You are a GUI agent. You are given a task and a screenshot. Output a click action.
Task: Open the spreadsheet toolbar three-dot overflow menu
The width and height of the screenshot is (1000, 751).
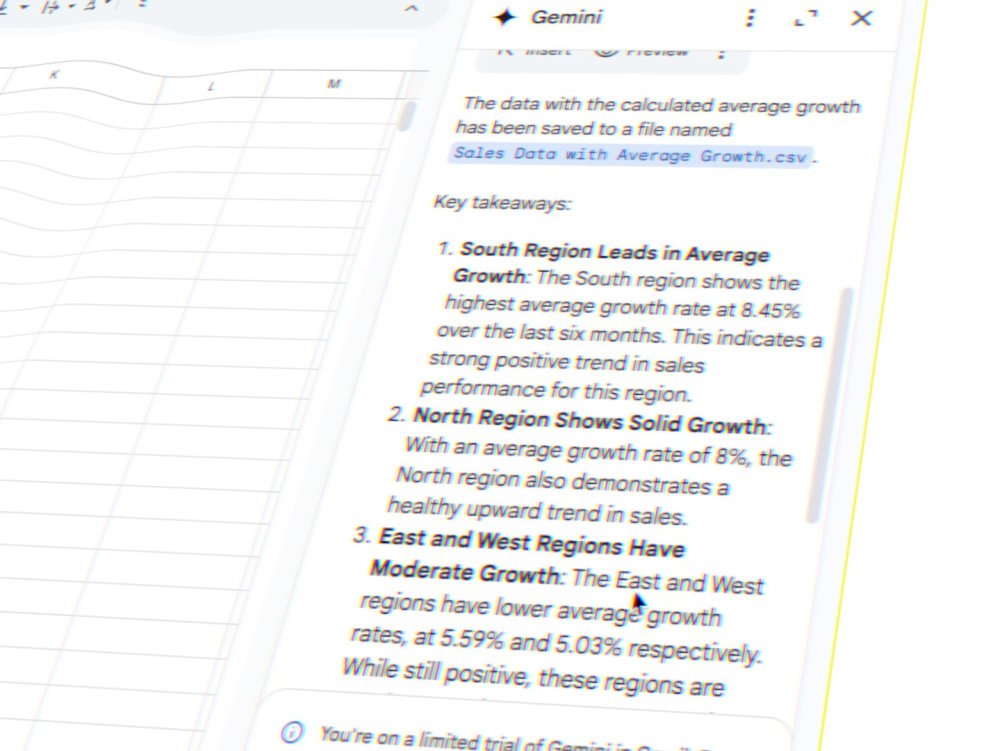(x=142, y=4)
